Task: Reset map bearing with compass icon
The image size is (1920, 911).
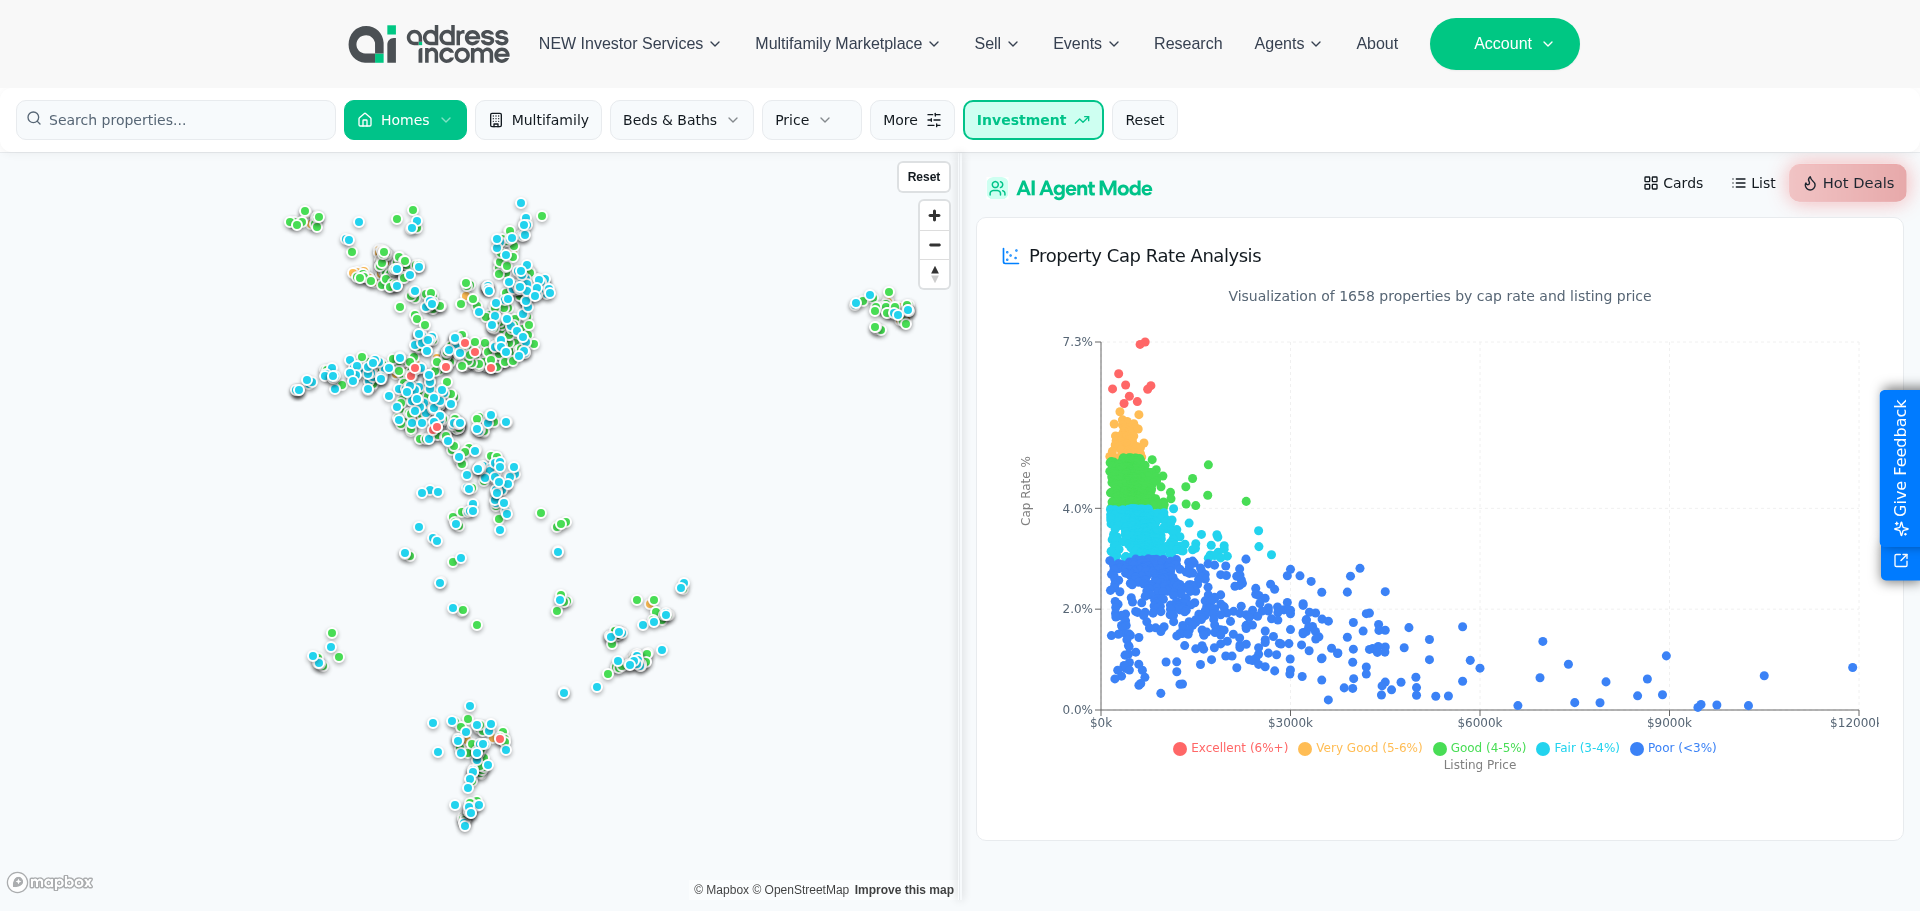Action: [934, 274]
